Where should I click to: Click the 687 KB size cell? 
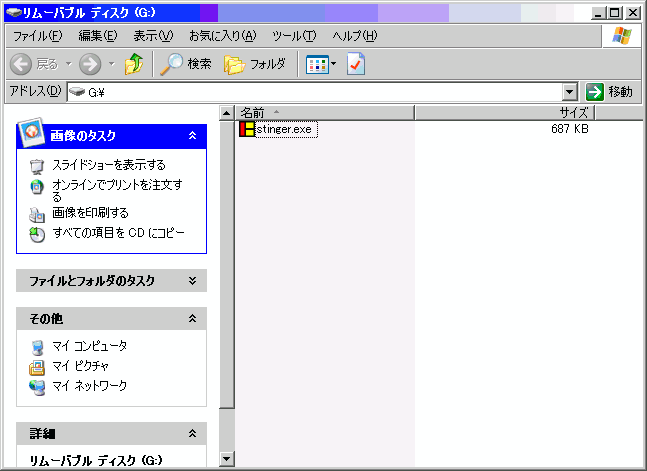tap(570, 129)
